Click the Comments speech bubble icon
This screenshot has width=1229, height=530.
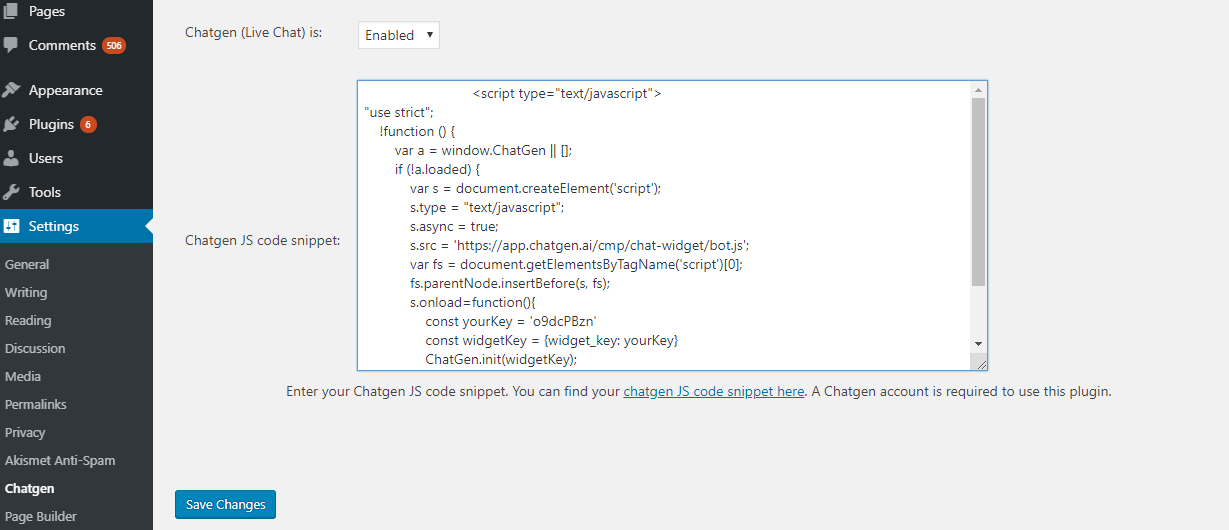point(11,45)
